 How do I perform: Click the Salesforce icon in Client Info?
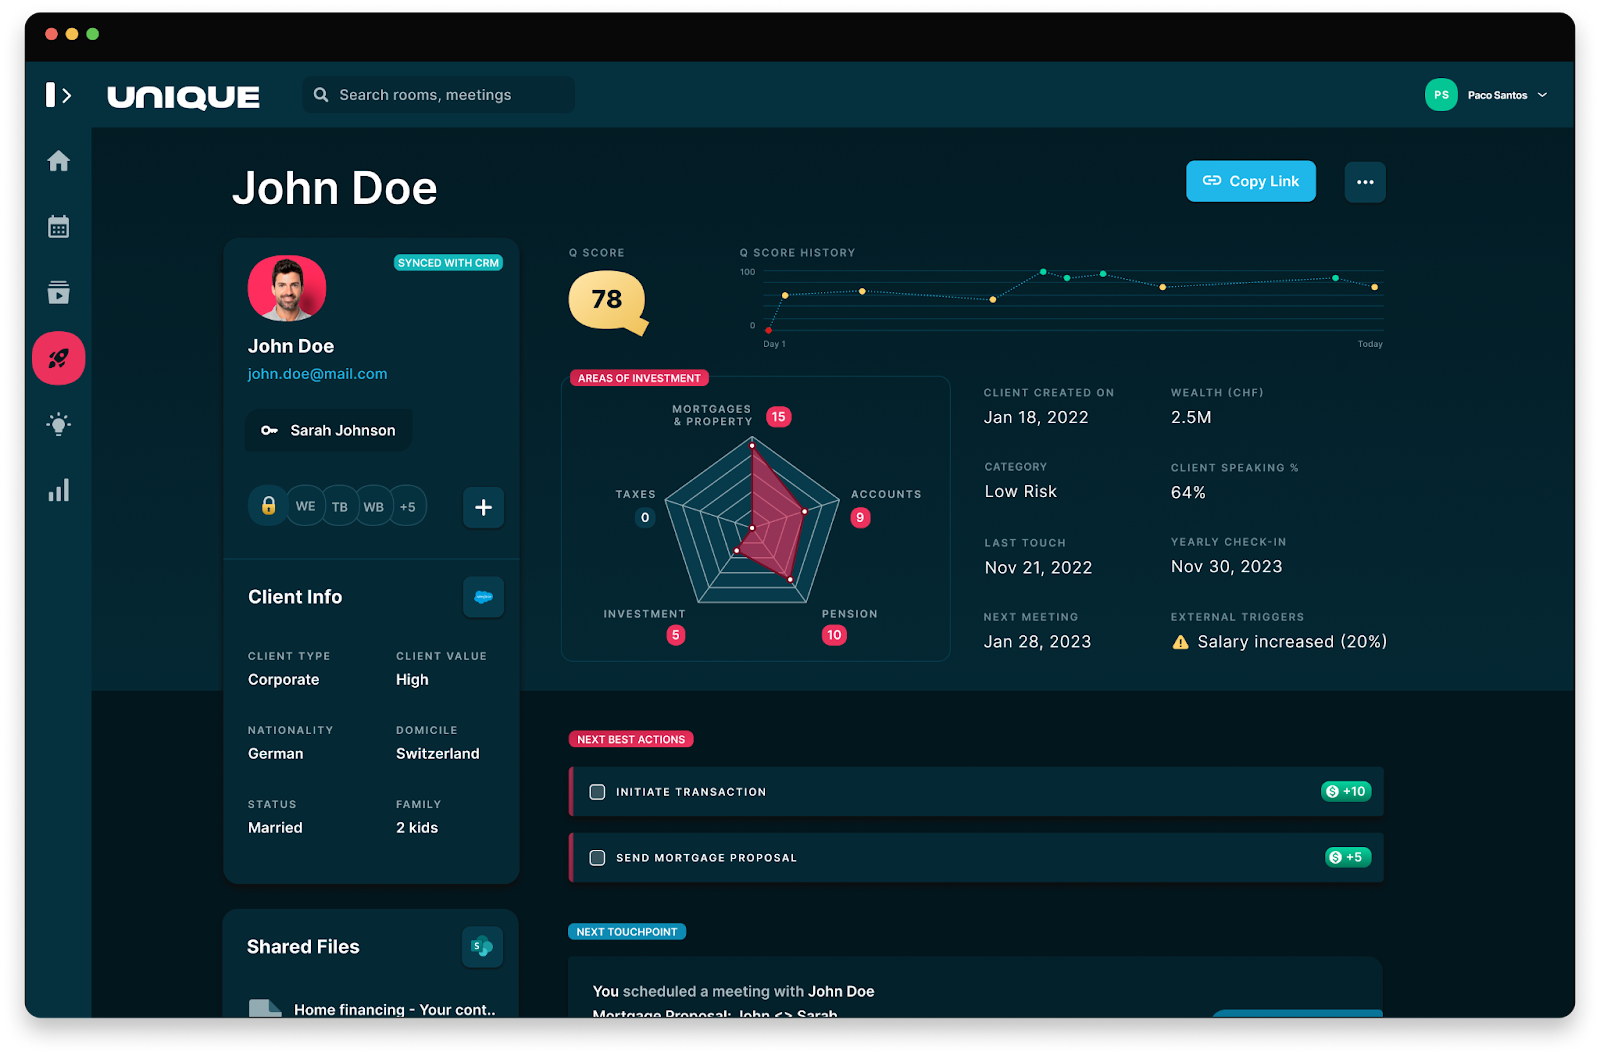pos(484,597)
